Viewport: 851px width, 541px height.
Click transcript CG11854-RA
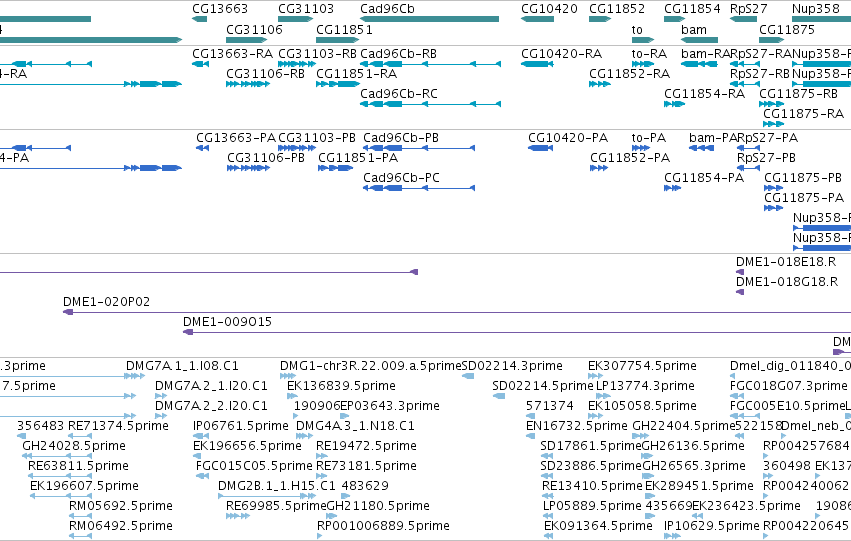(704, 94)
